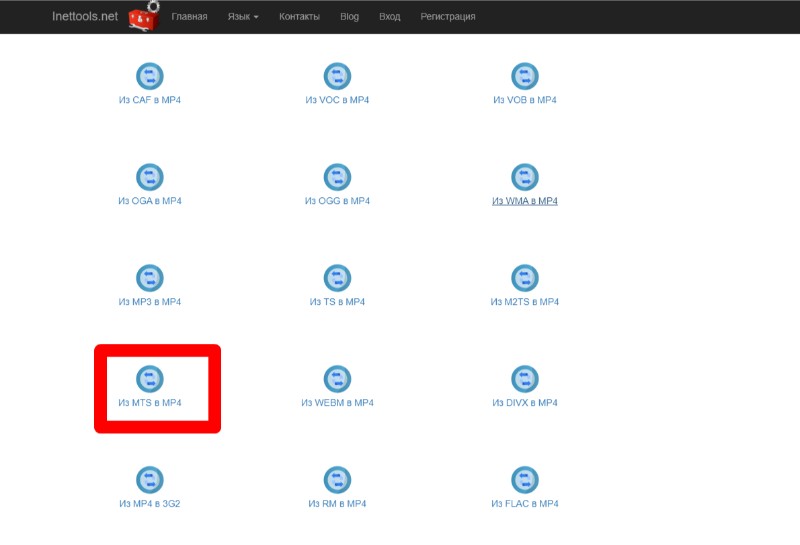Open the 'Из VOB в MP4' link
The width and height of the screenshot is (800, 545).
(x=525, y=100)
